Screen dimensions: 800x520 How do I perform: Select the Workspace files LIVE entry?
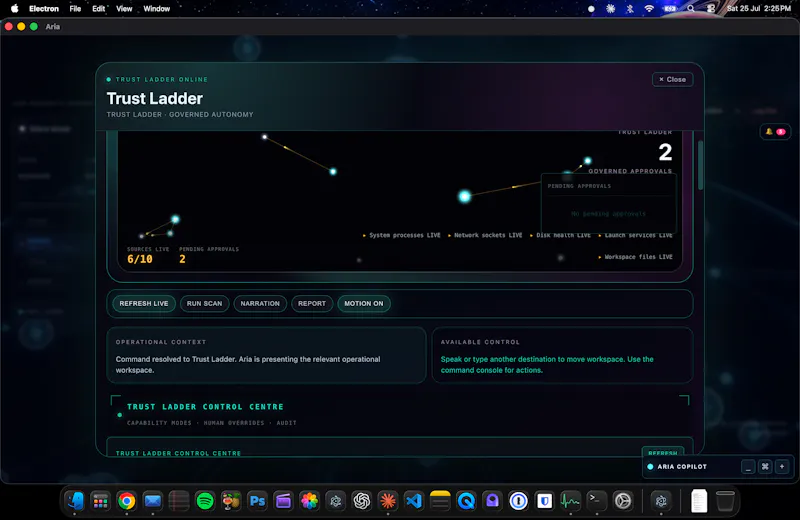coord(635,257)
